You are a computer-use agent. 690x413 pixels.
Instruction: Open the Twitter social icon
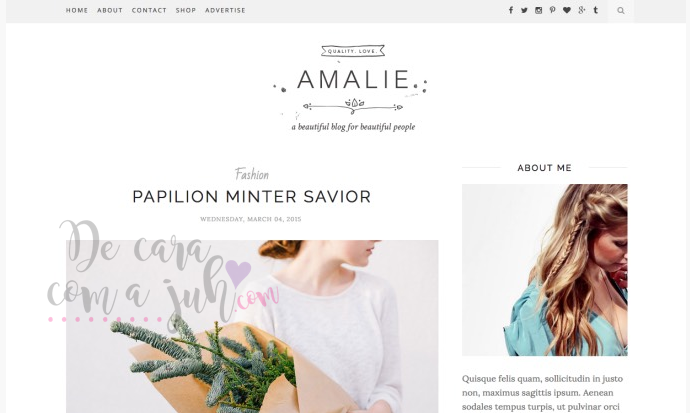pyautogui.click(x=524, y=10)
